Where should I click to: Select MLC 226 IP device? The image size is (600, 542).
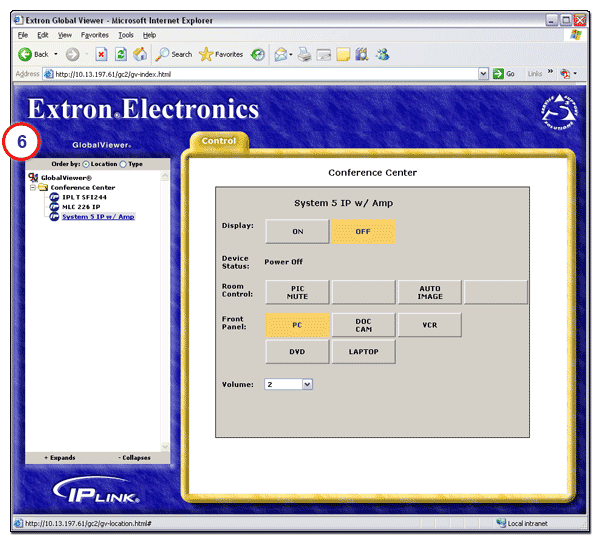tap(84, 207)
